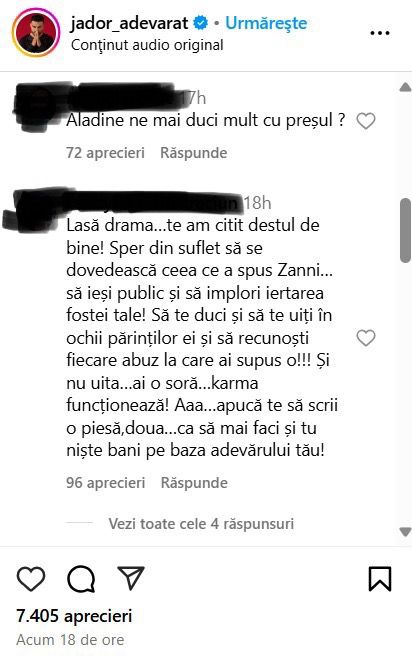View likes on '72 aprecieri' comment count
The height and width of the screenshot is (659, 412).
point(105,153)
